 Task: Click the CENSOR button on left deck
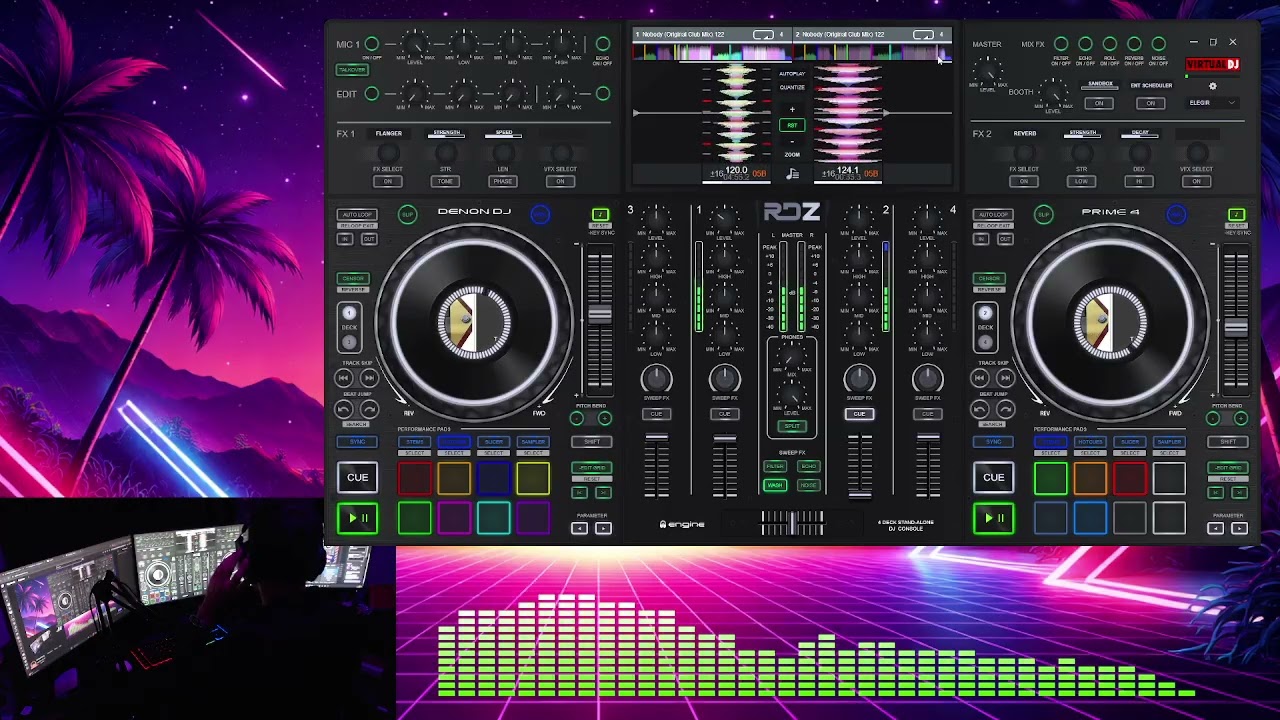353,279
